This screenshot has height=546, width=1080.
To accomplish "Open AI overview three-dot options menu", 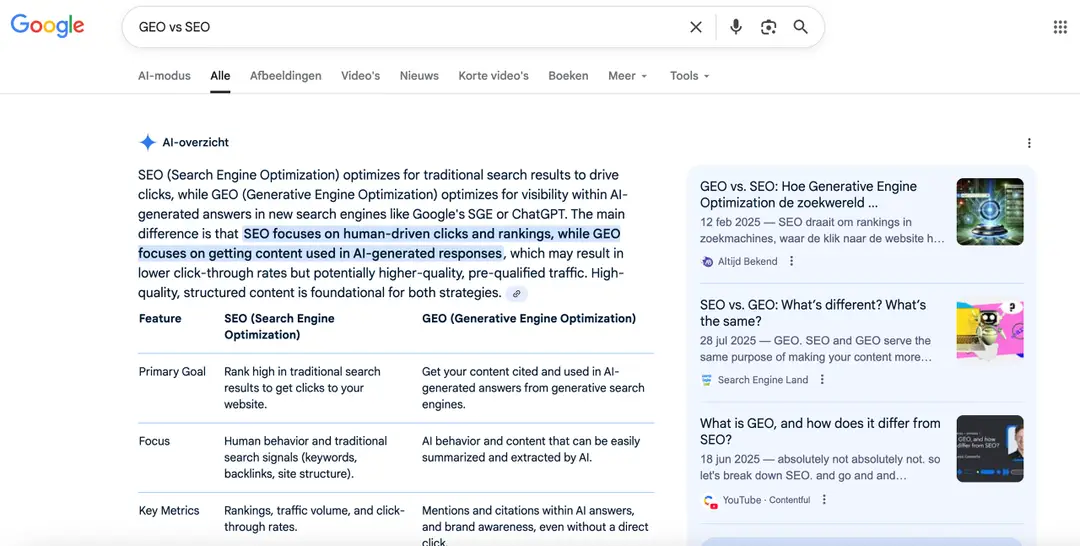I will click(1029, 143).
